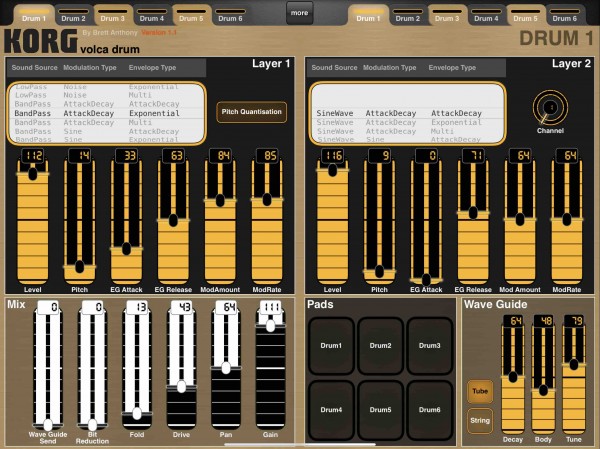Screen dimensions: 600x449
Task: Select the left Drum 4 tab
Action: [x=152, y=15]
